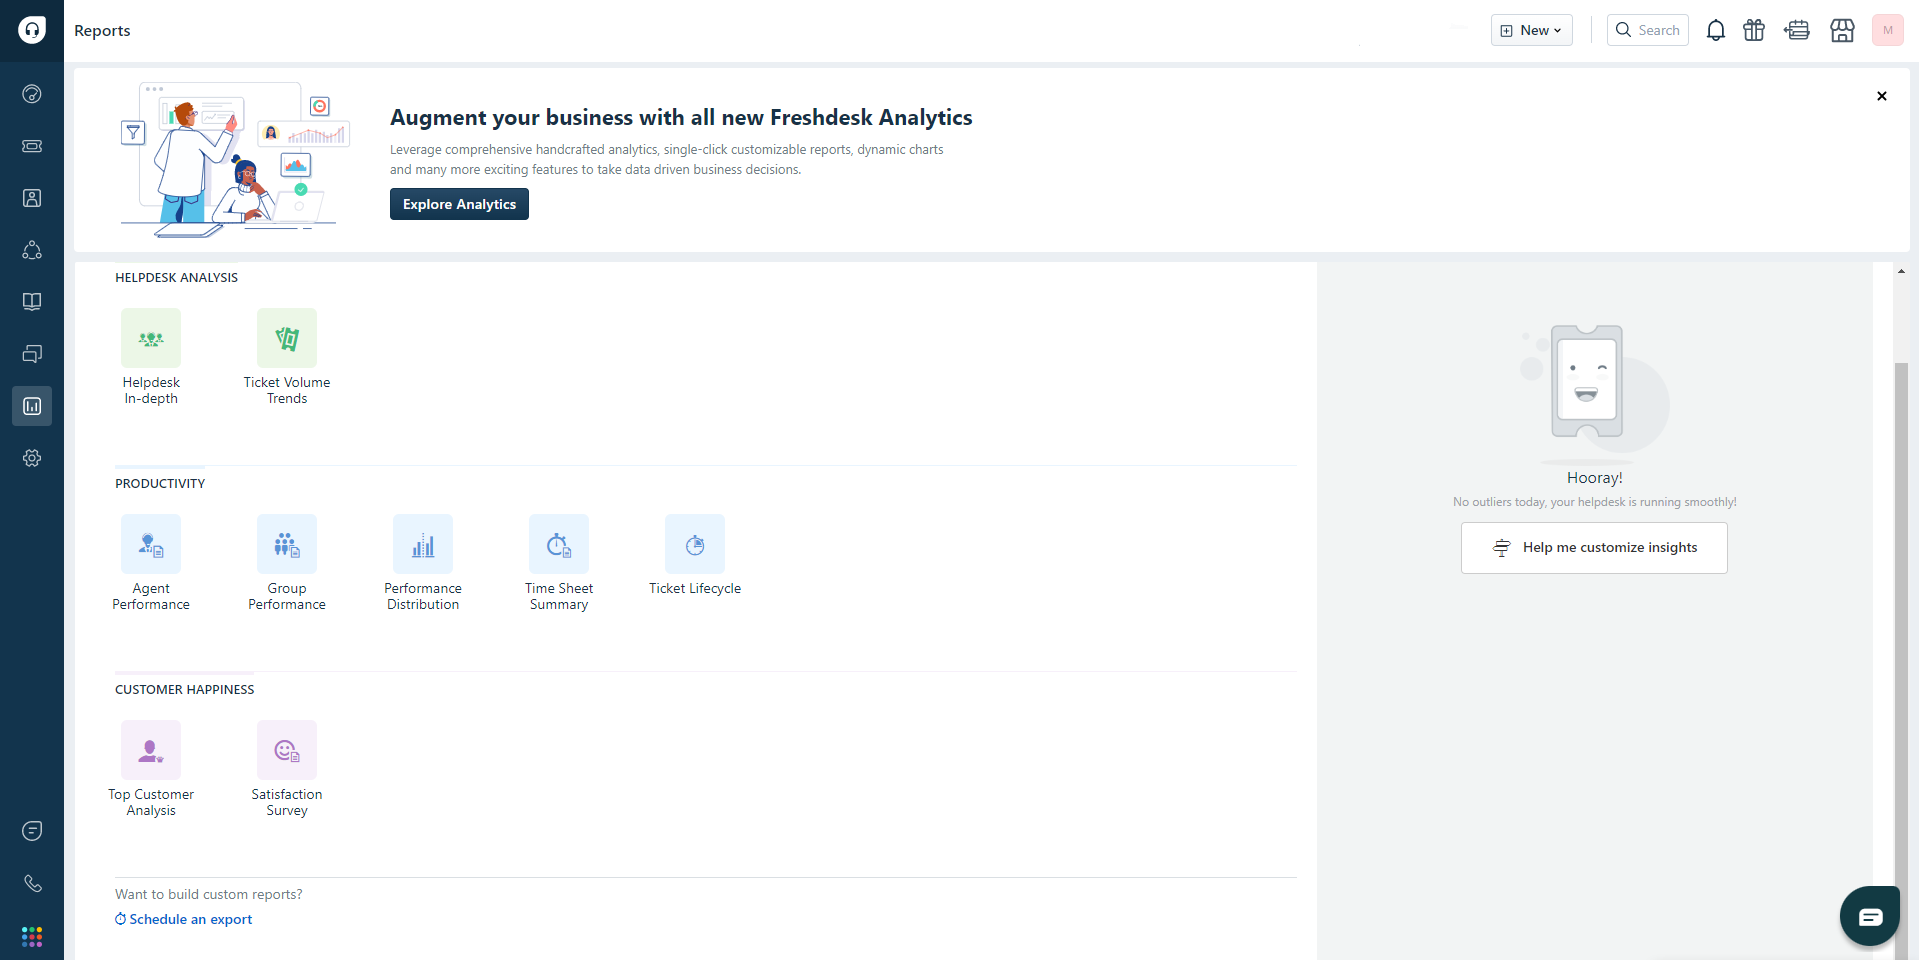Dismiss the Freshdesk Analytics banner
The height and width of the screenshot is (960, 1919).
click(x=1882, y=96)
